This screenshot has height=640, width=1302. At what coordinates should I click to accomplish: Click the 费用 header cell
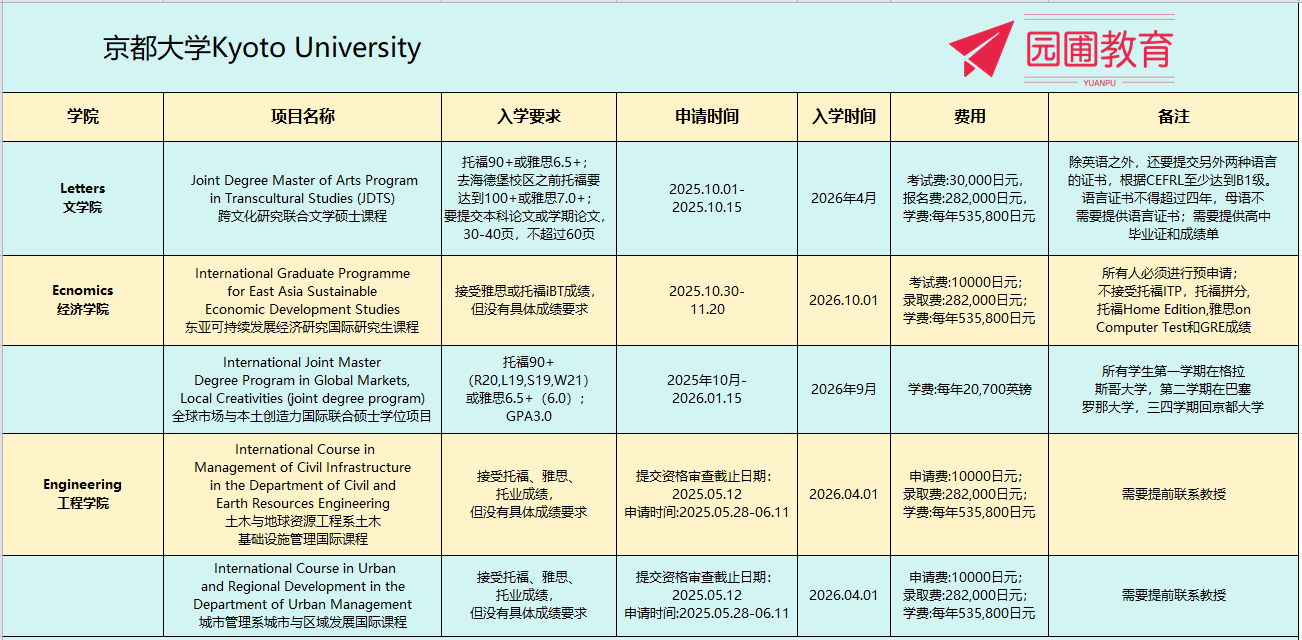pos(969,117)
